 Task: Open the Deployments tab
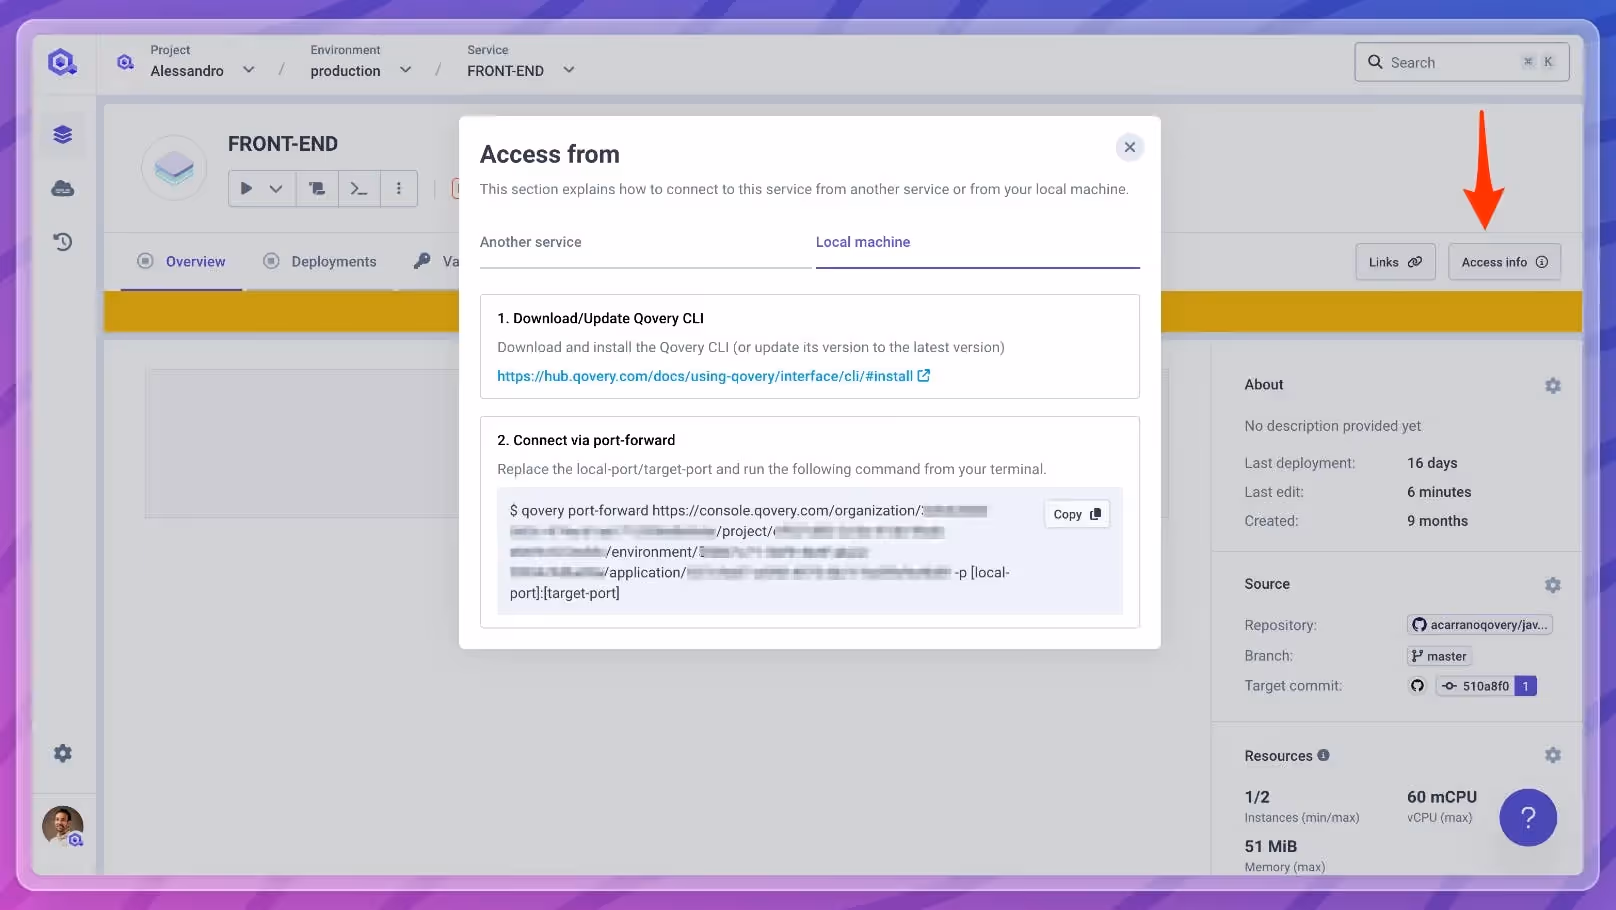(333, 261)
